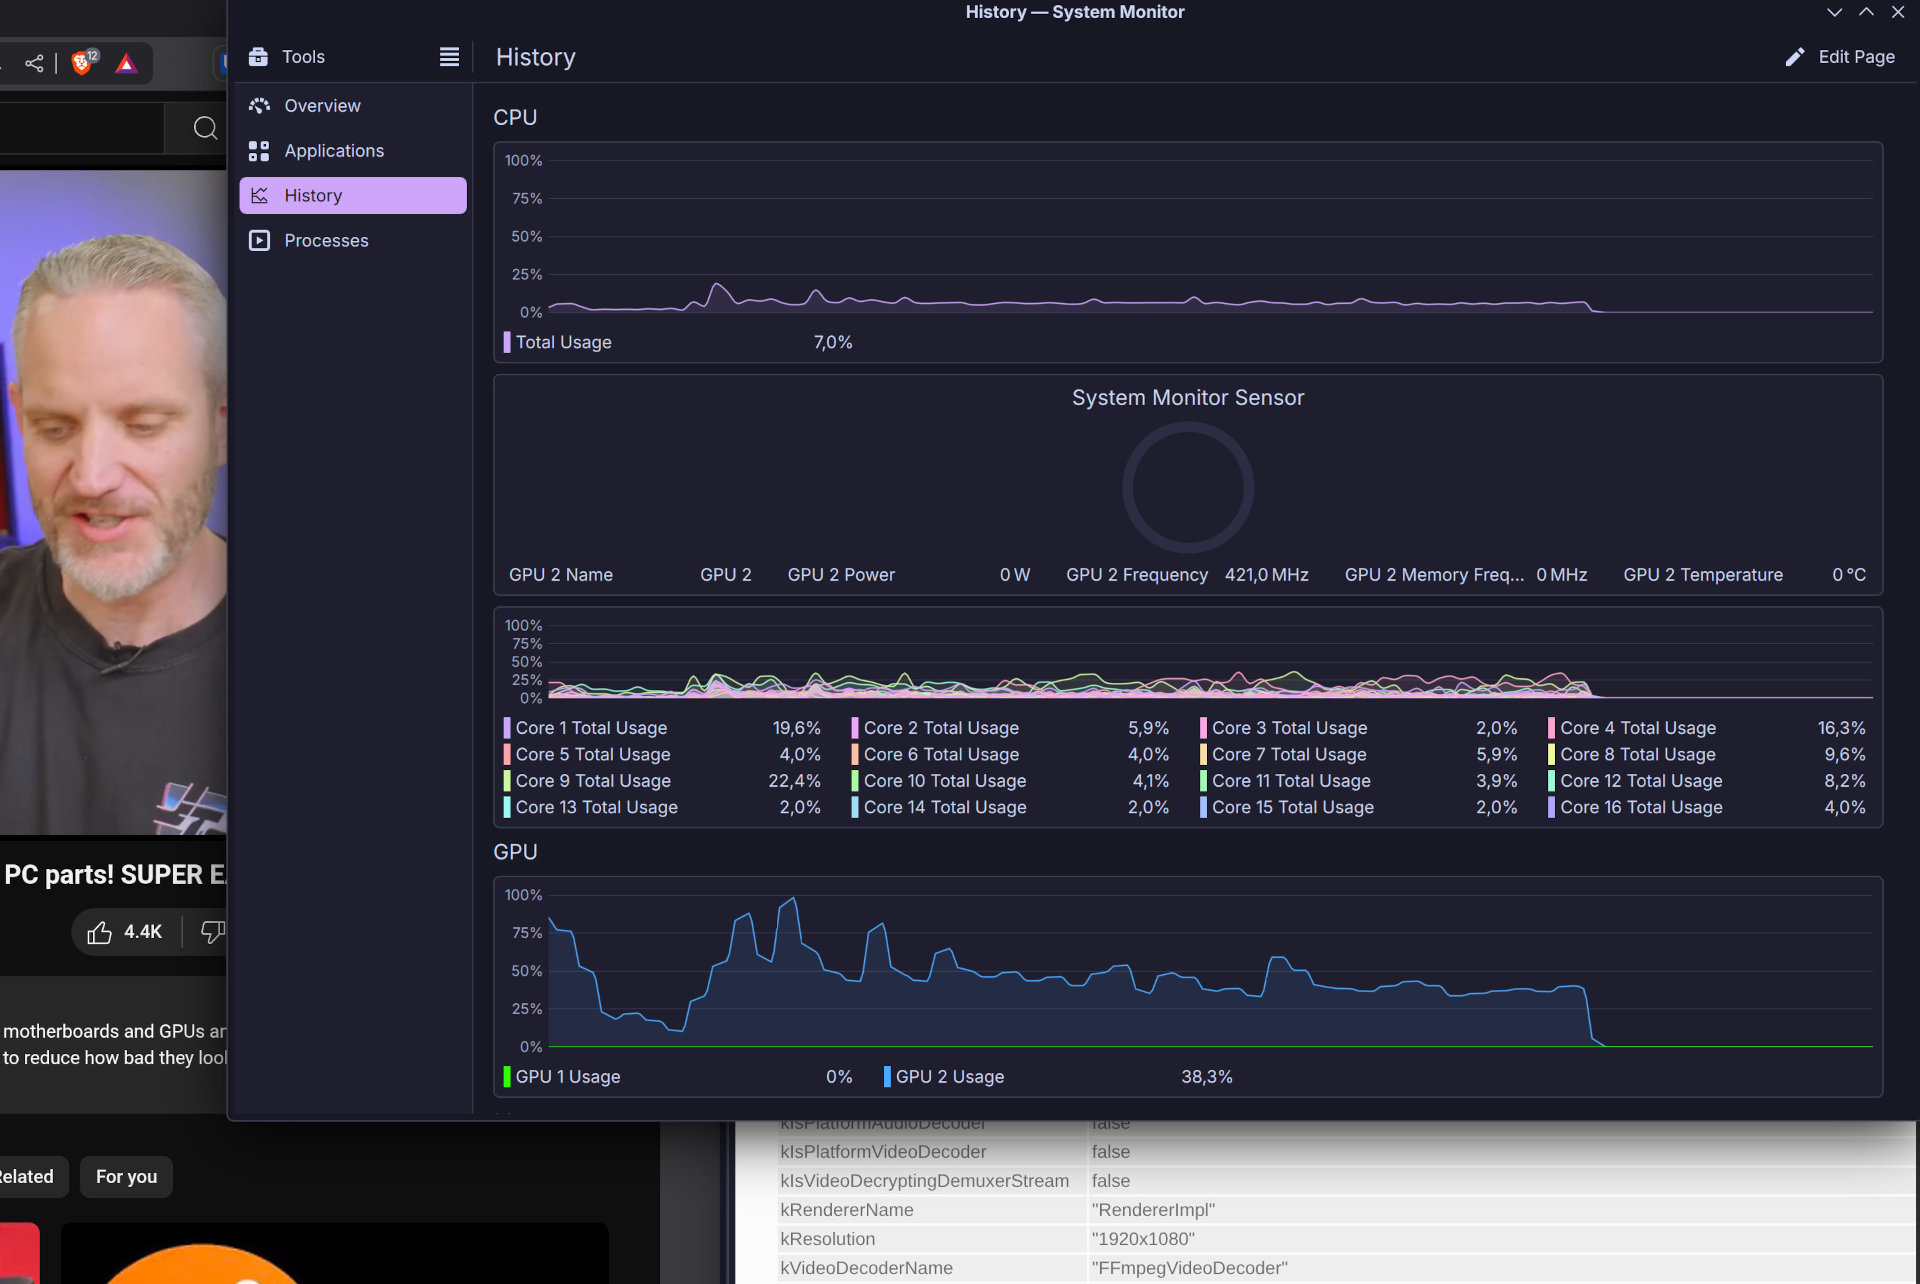Click the browser share icon
Screen dimensions: 1920x1284
34,64
